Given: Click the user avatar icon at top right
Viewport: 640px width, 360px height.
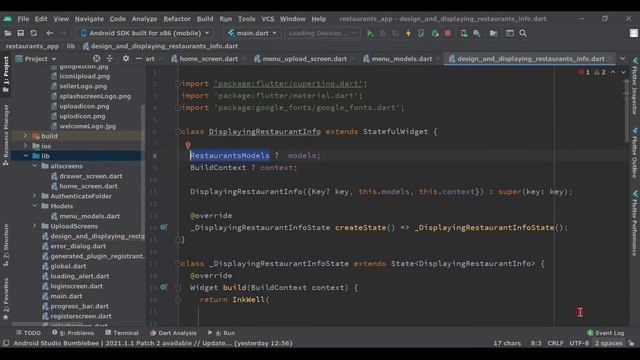Looking at the screenshot, I should click(633, 33).
